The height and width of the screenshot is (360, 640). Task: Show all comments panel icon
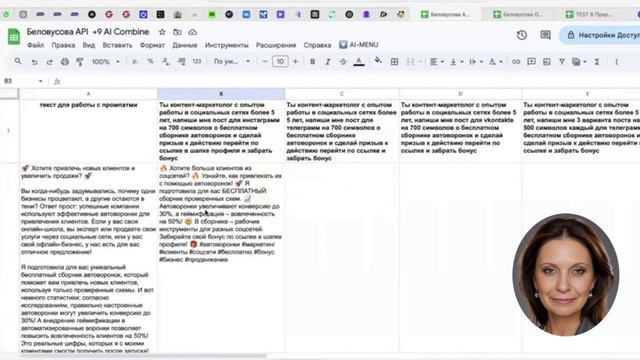point(545,35)
